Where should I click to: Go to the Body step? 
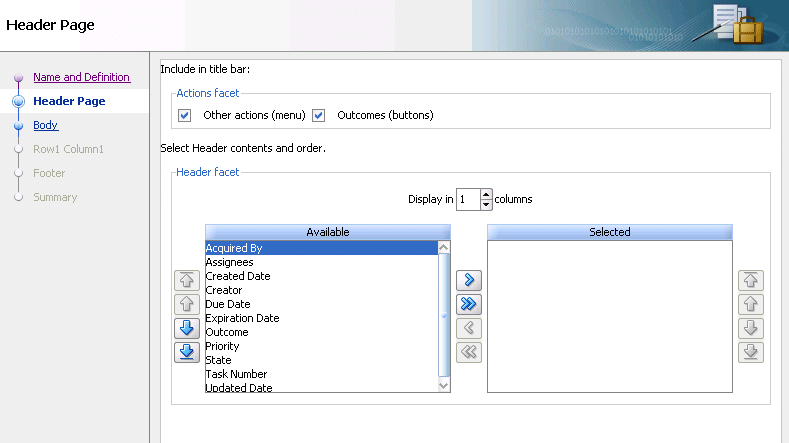[x=45, y=125]
